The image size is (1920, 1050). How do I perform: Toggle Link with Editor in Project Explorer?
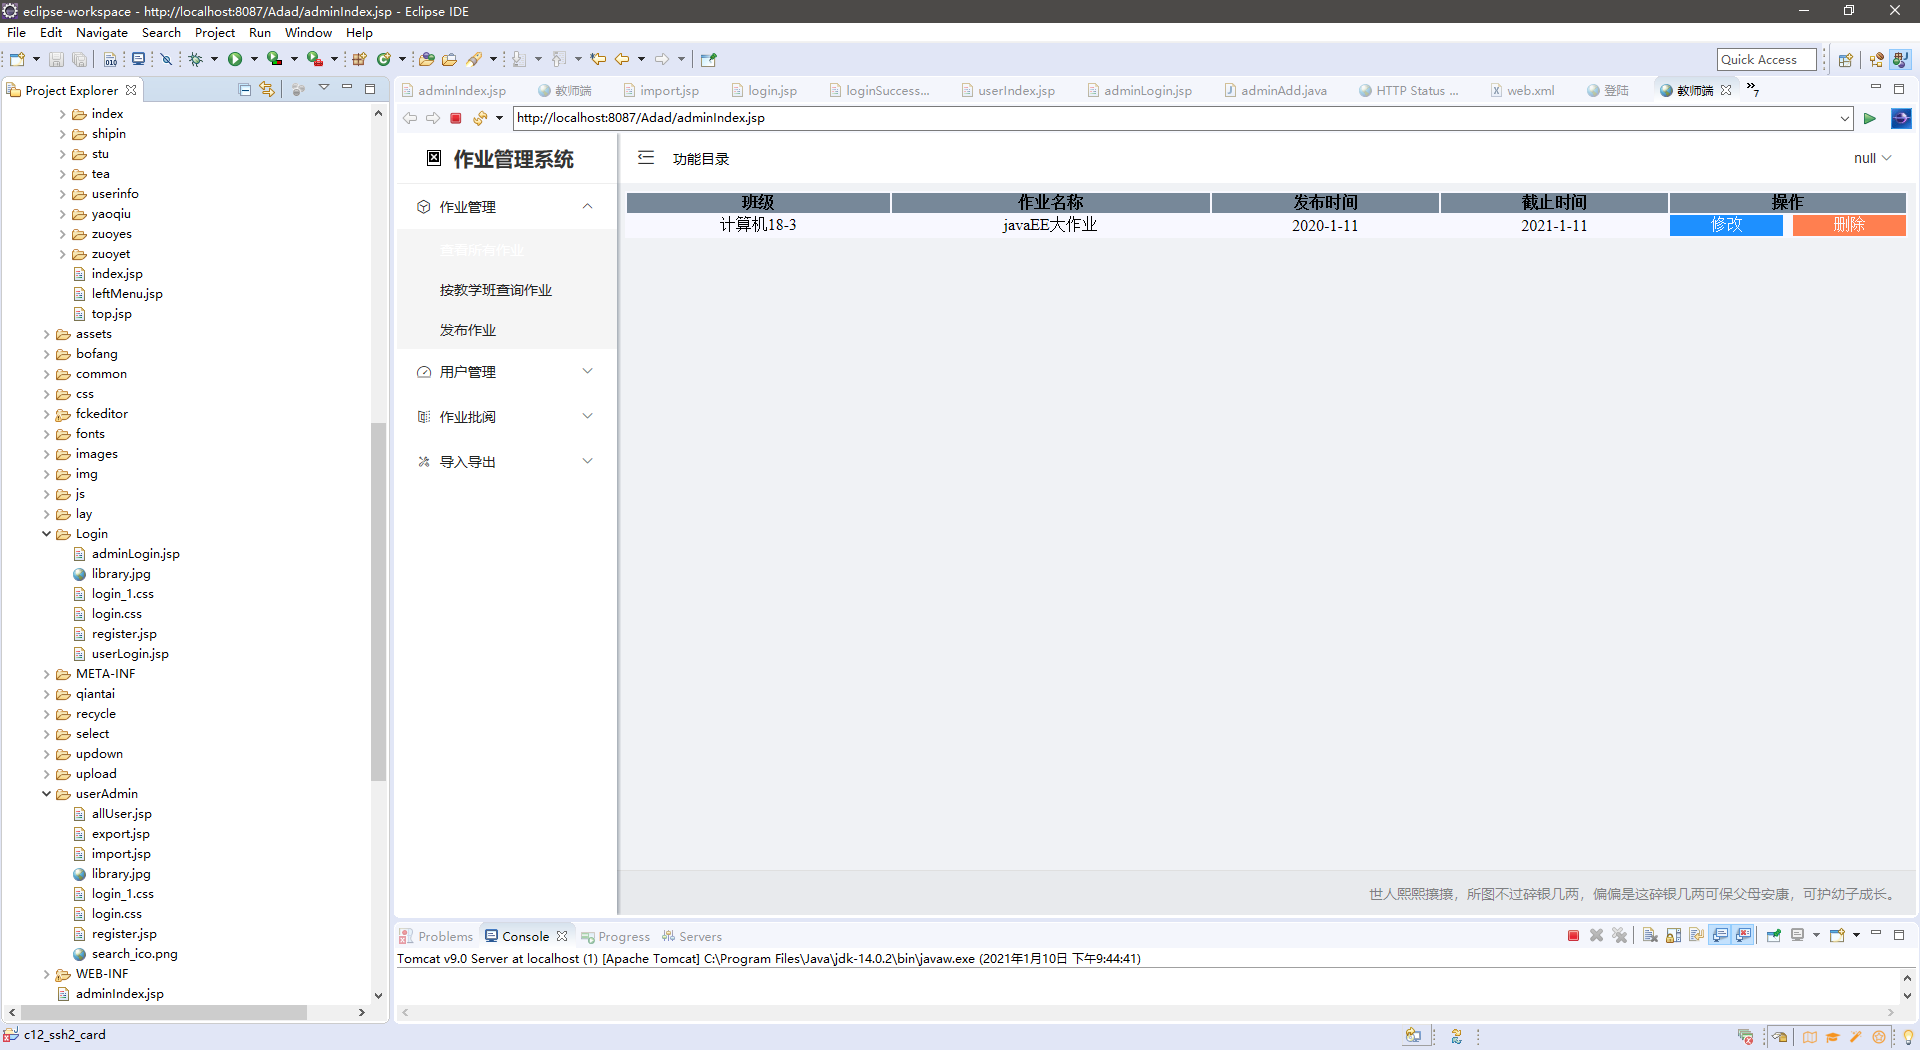(267, 90)
